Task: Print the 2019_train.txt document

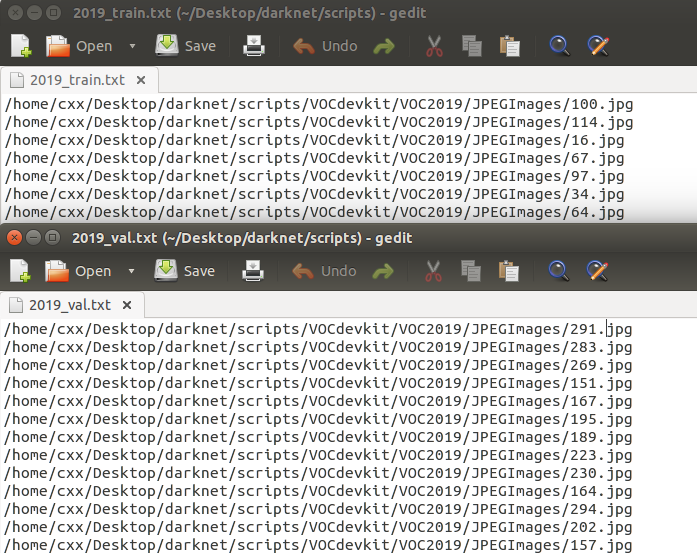Action: click(x=255, y=46)
